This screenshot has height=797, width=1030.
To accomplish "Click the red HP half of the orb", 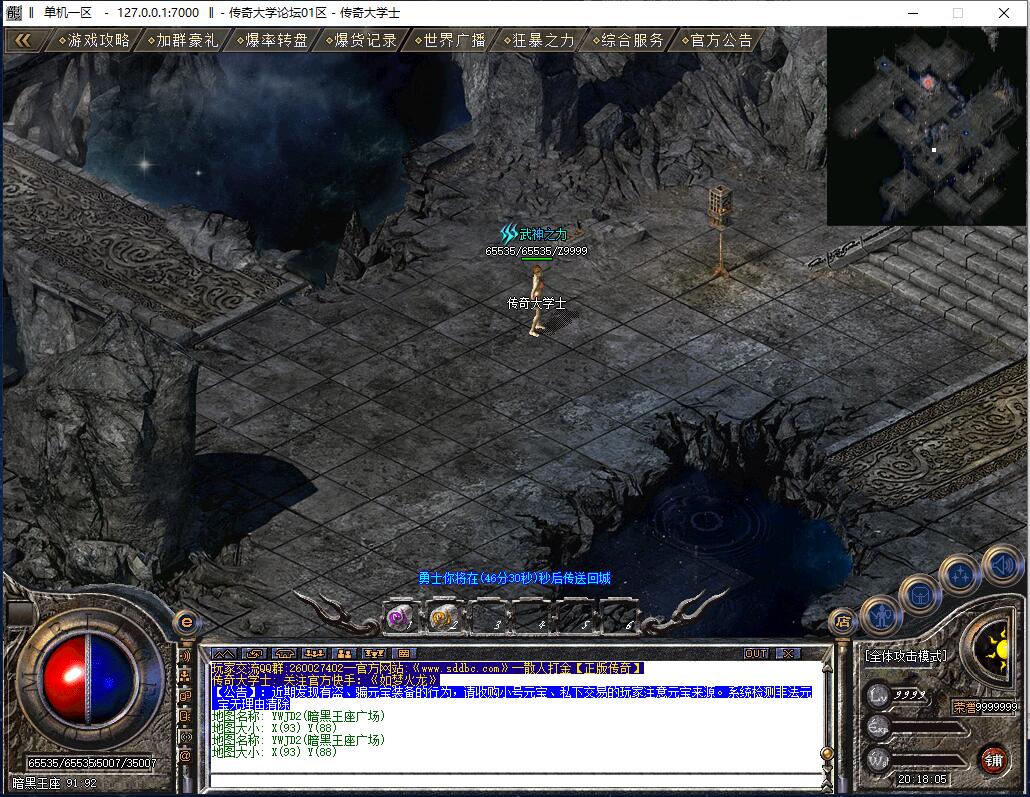I will coord(64,681).
